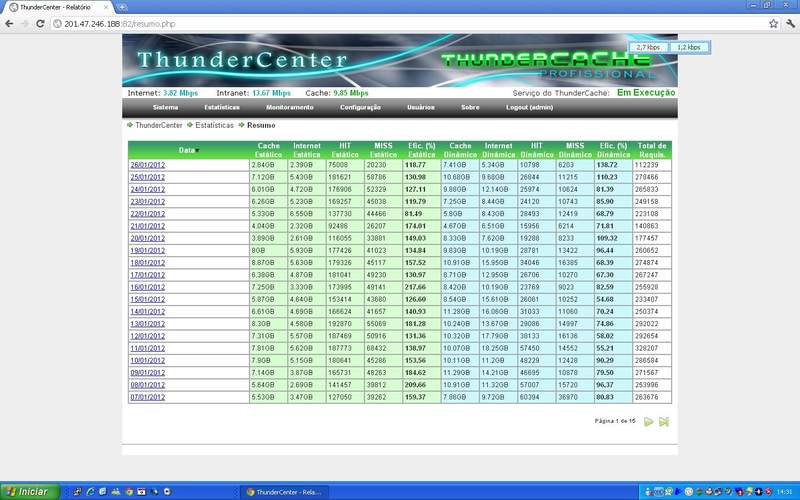Click the 2,7 kbps network meter widget
Image resolution: width=800 pixels, height=500 pixels.
[648, 47]
